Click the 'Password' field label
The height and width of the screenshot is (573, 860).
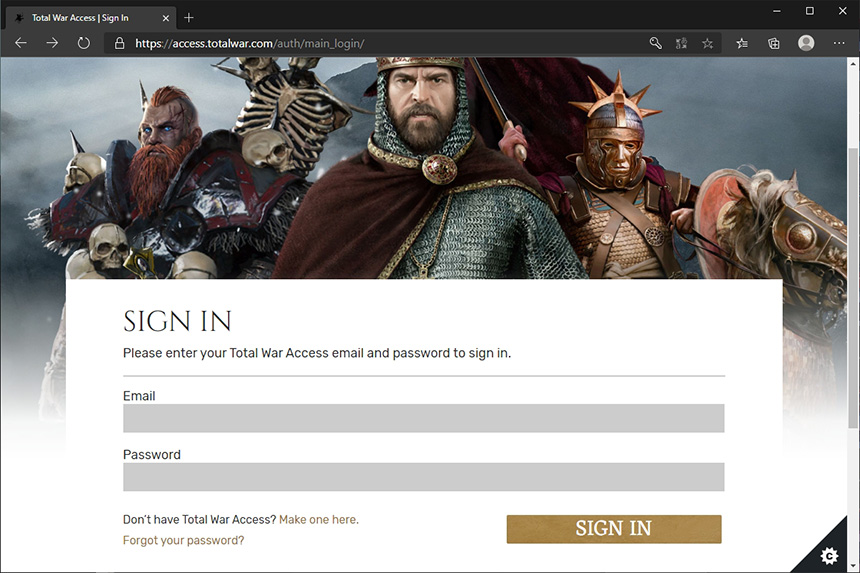point(151,455)
